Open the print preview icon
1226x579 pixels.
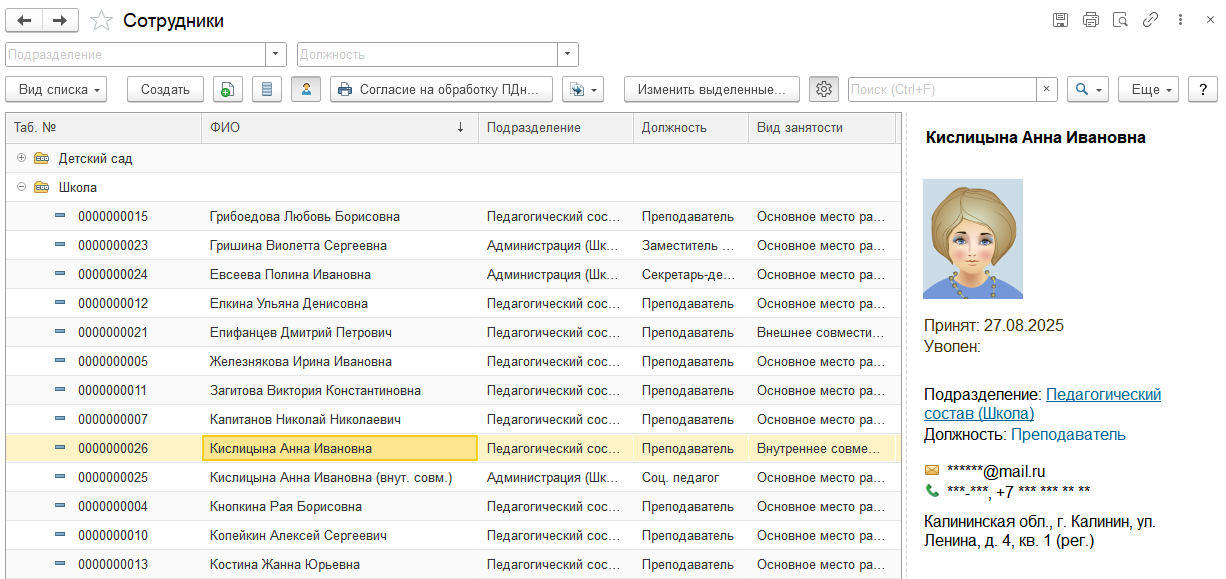pyautogui.click(x=1120, y=20)
